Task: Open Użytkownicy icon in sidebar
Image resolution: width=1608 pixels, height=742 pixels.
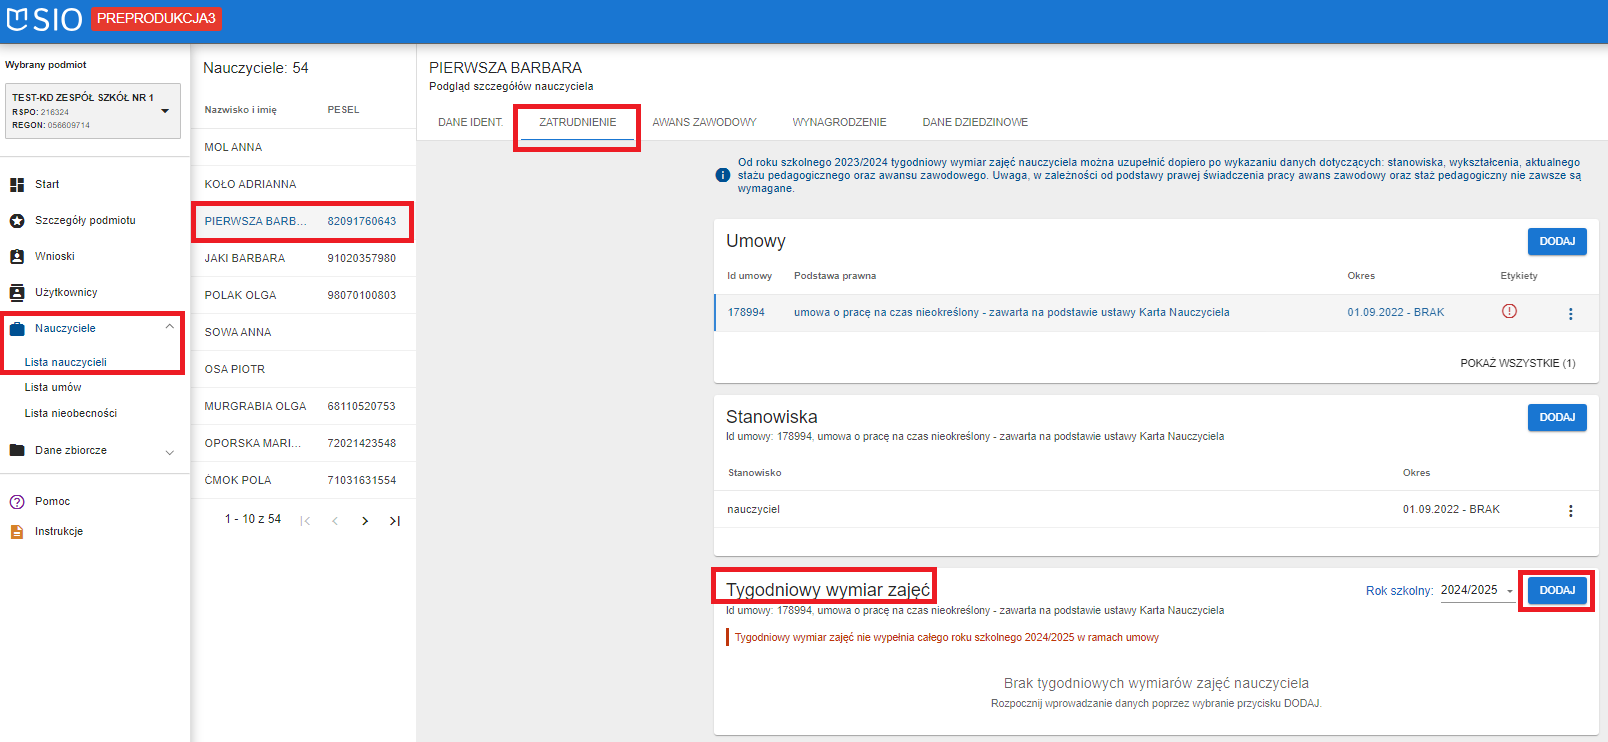Action: tap(17, 293)
